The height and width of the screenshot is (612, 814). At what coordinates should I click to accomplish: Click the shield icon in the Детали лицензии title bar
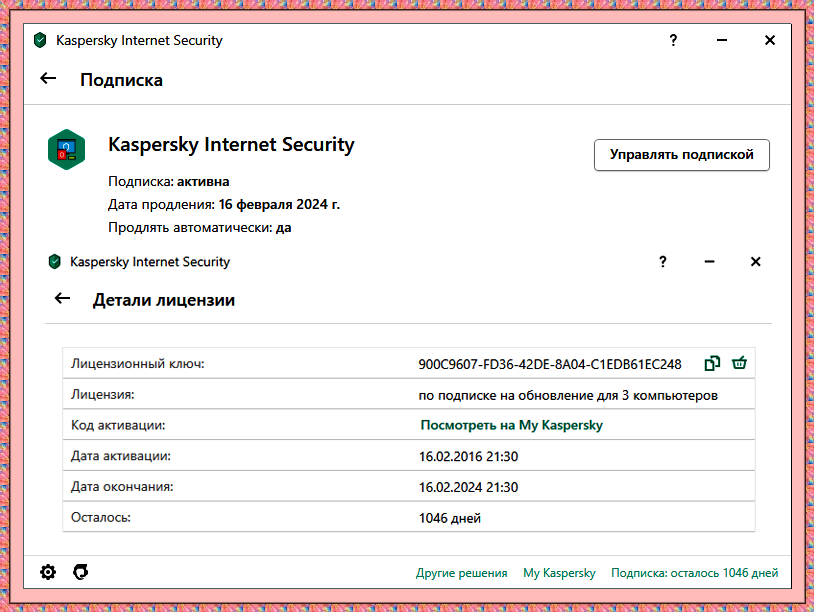tap(55, 262)
